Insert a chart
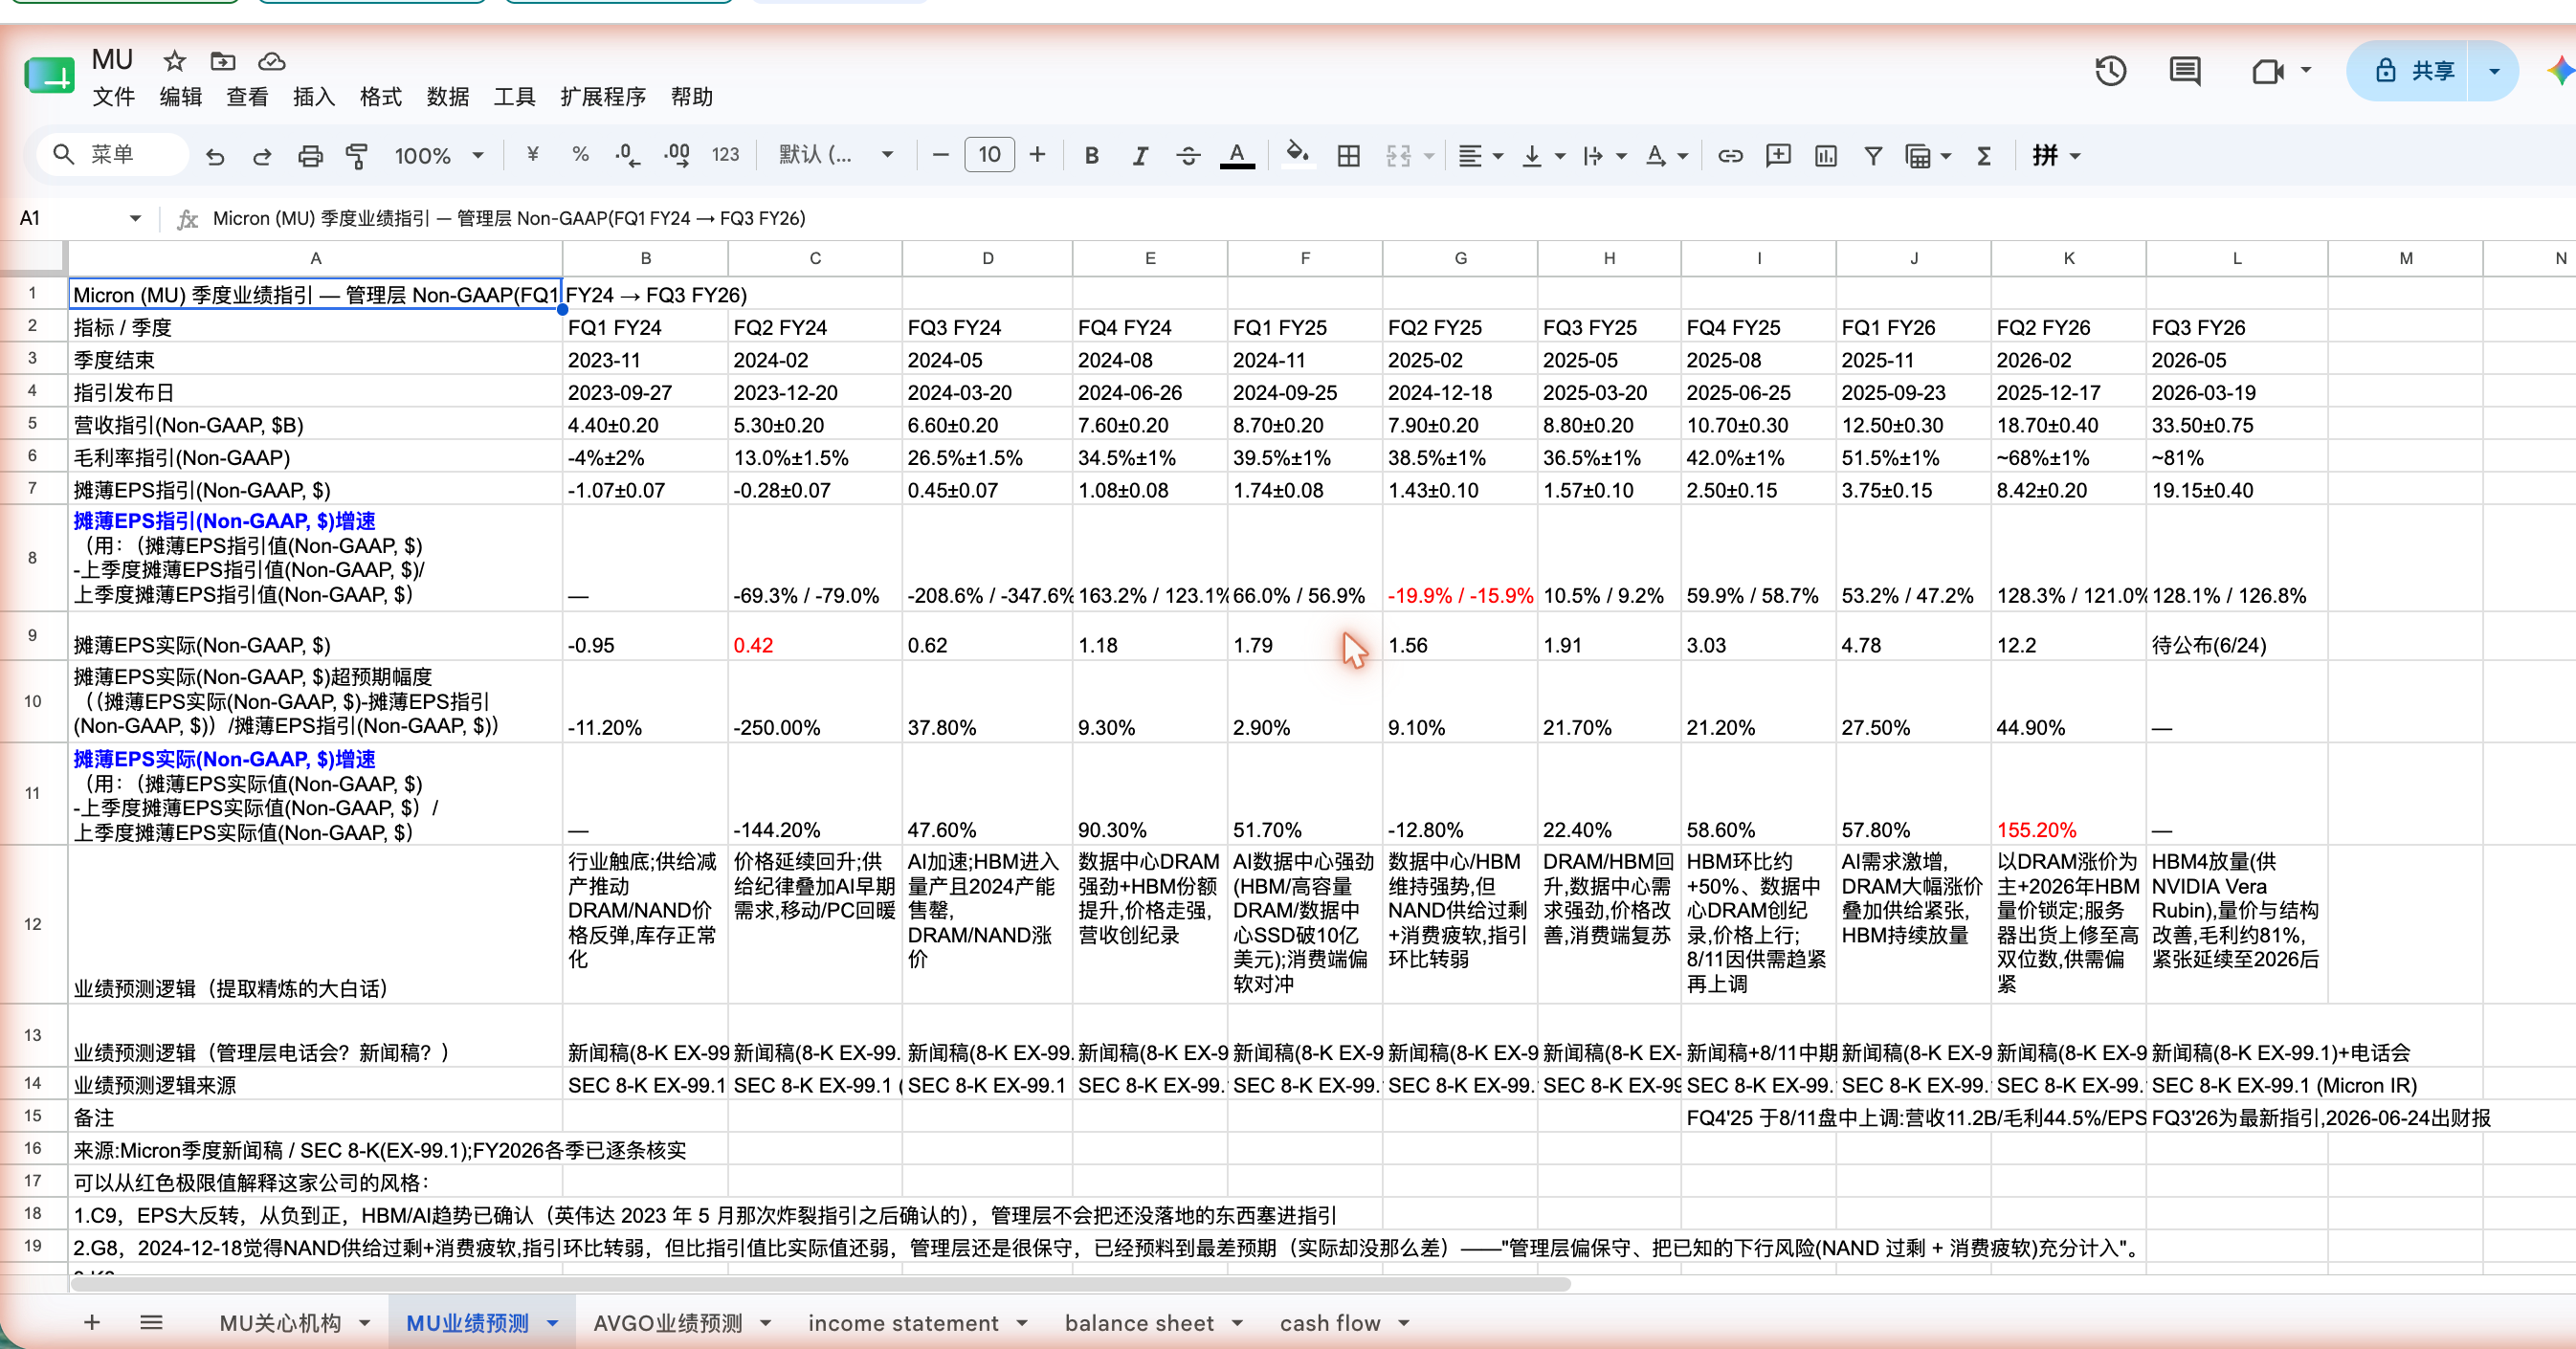2576x1349 pixels. coord(1826,155)
